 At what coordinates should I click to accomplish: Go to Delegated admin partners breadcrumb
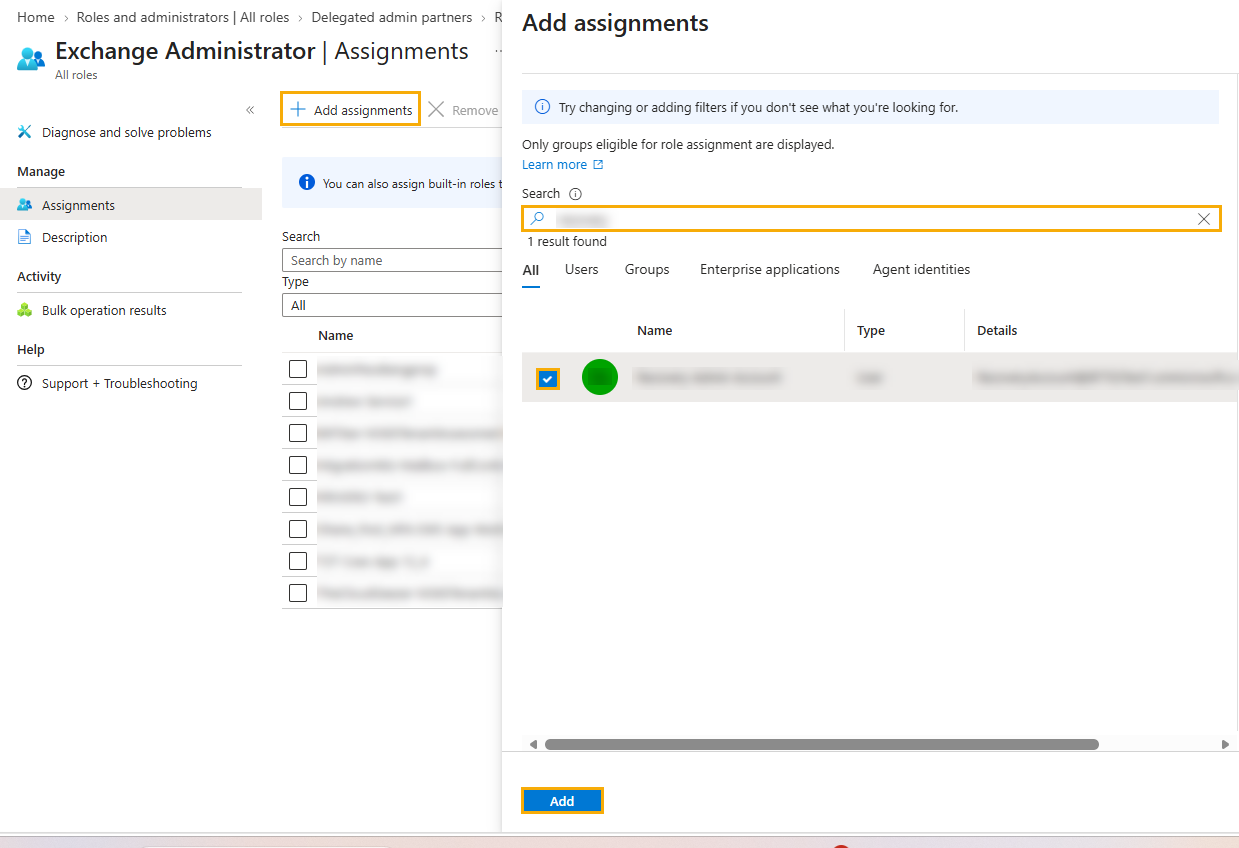392,17
